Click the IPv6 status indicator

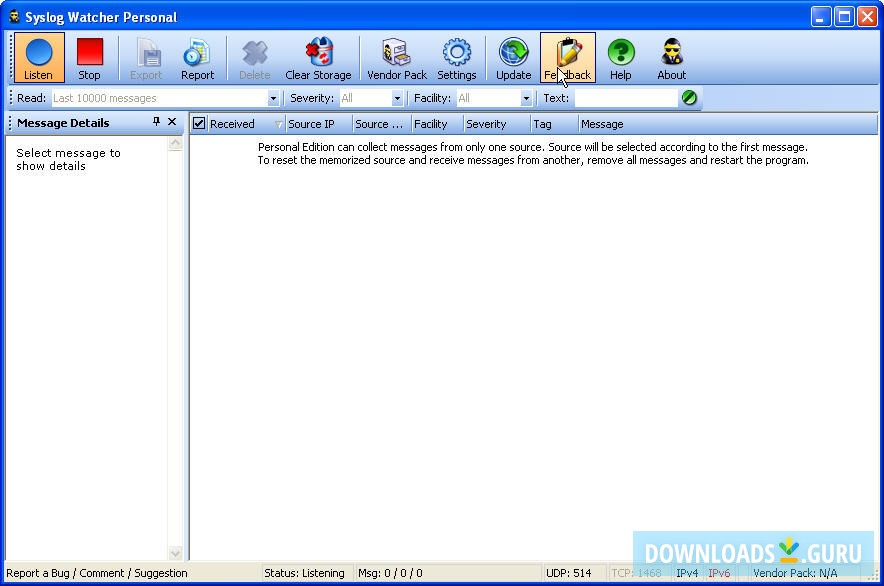pyautogui.click(x=719, y=573)
